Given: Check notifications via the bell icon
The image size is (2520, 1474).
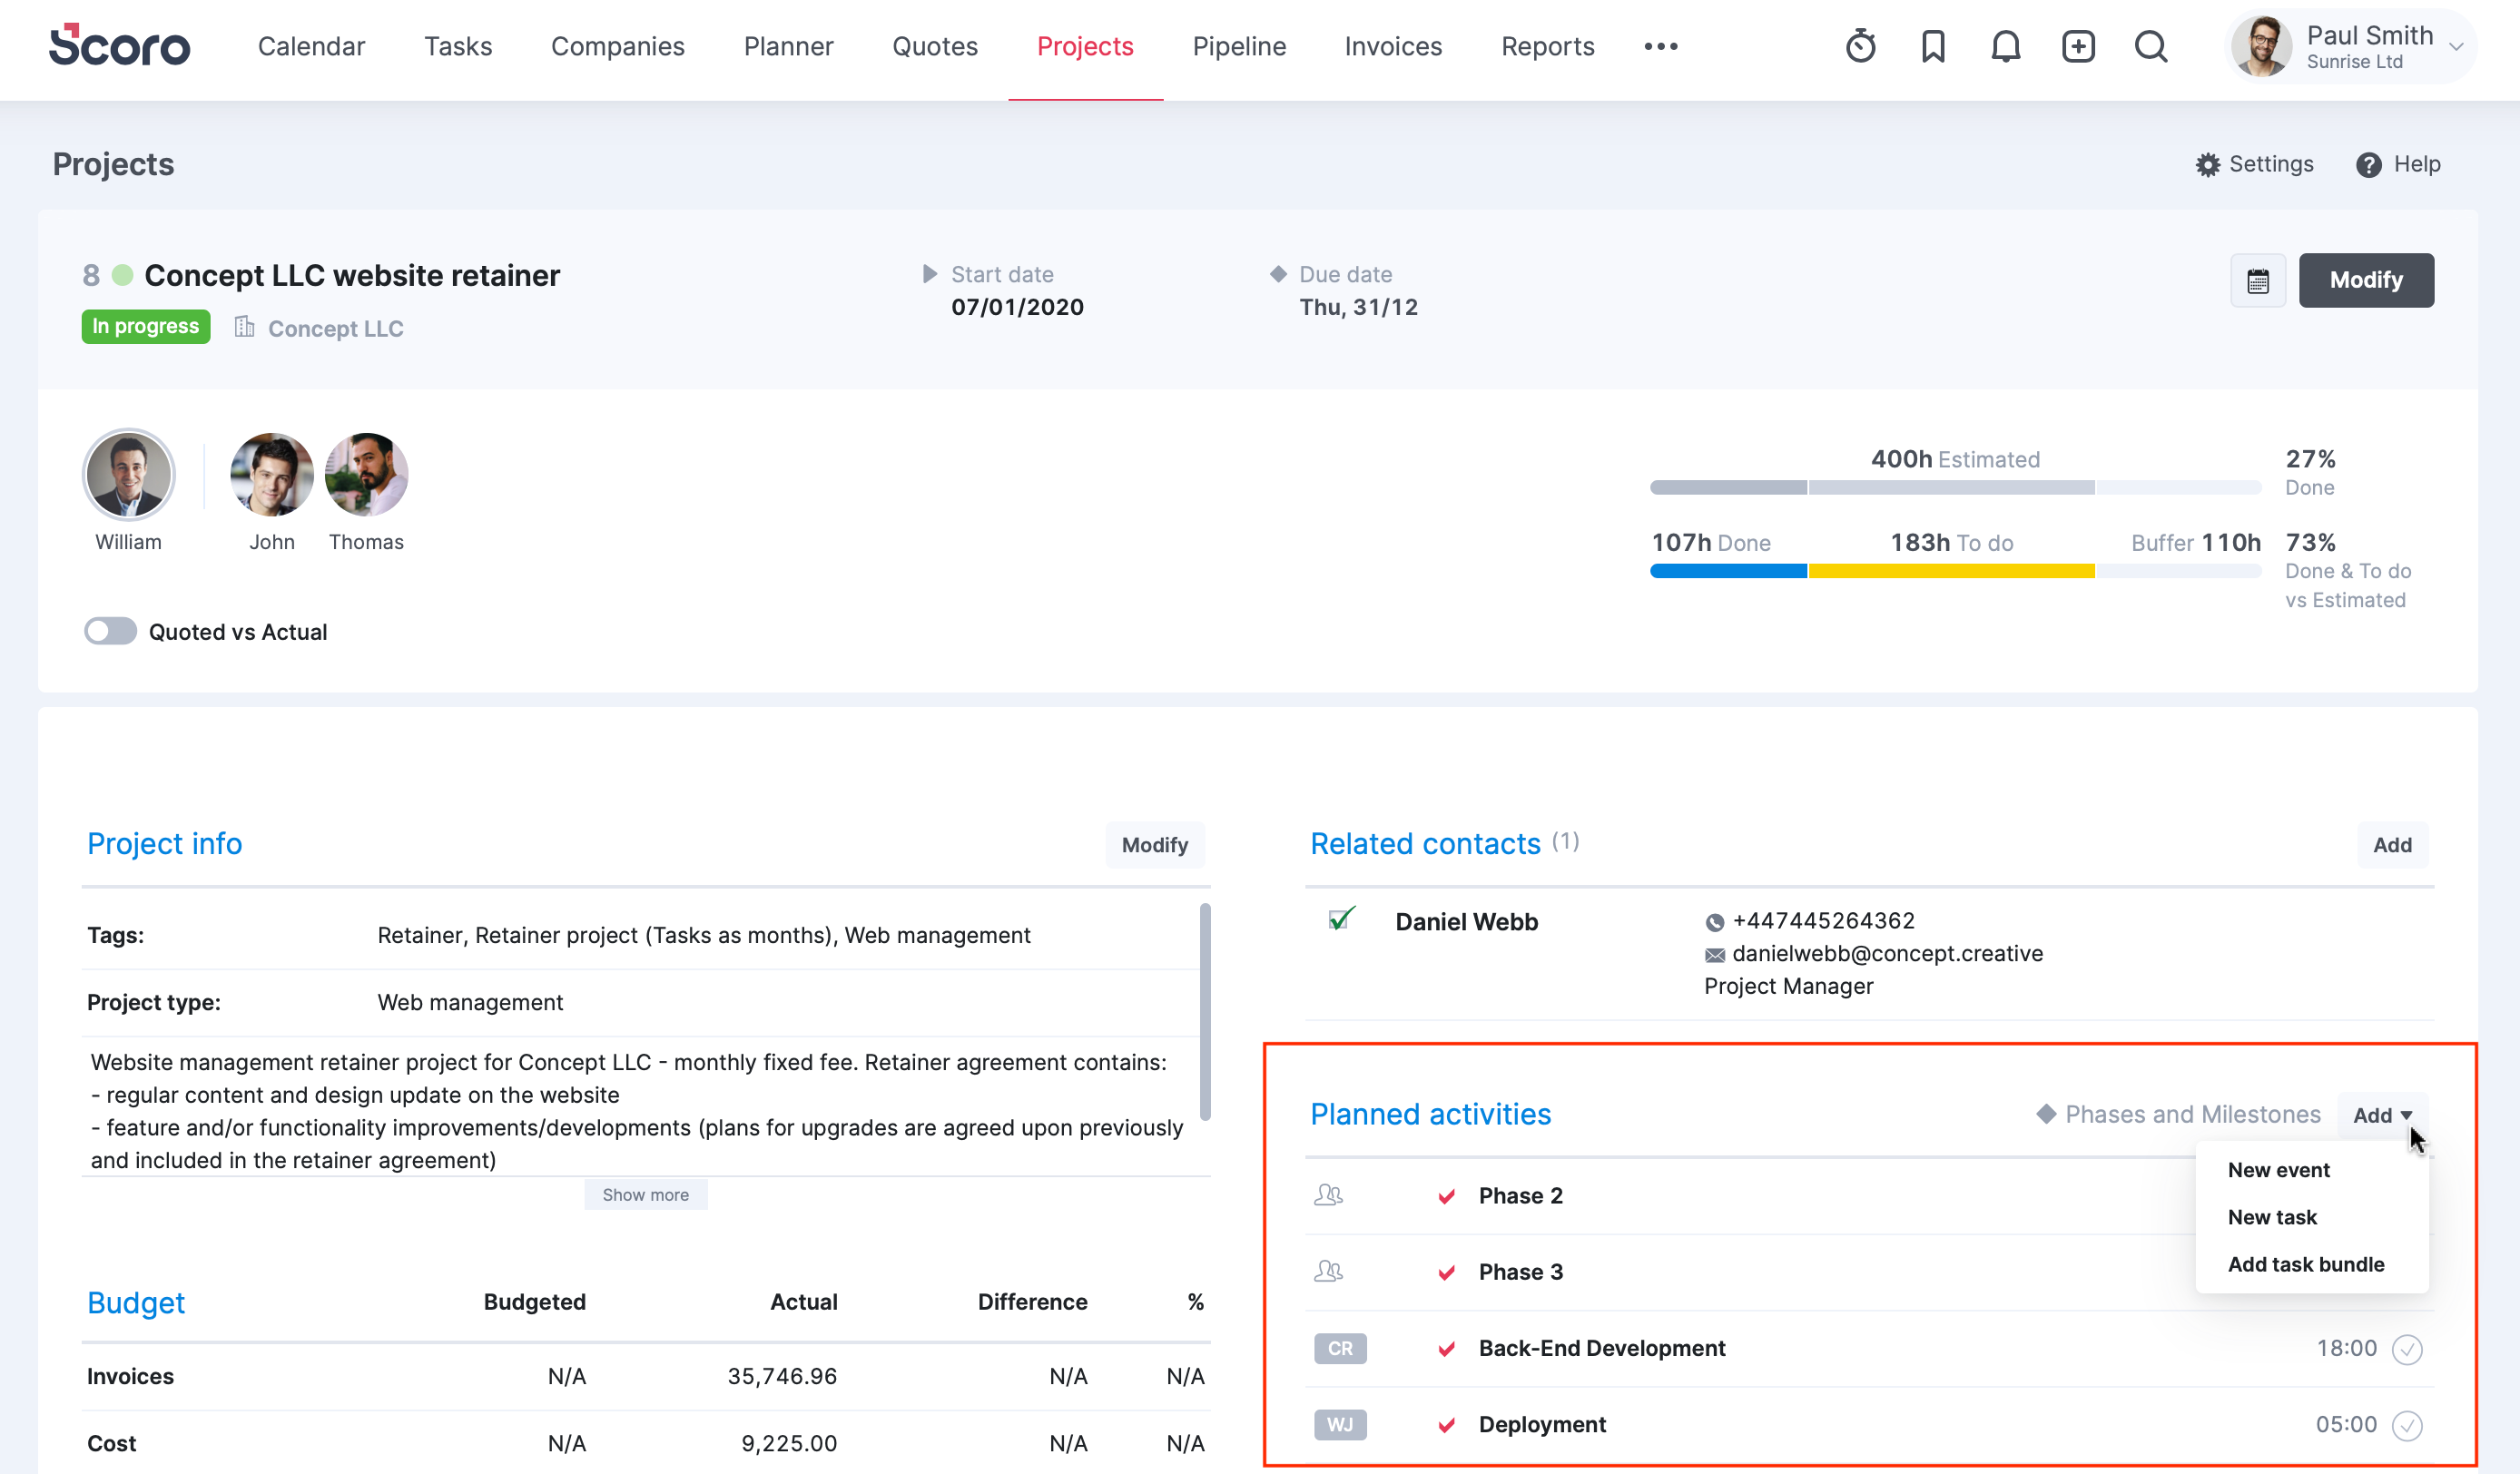Looking at the screenshot, I should point(2005,46).
